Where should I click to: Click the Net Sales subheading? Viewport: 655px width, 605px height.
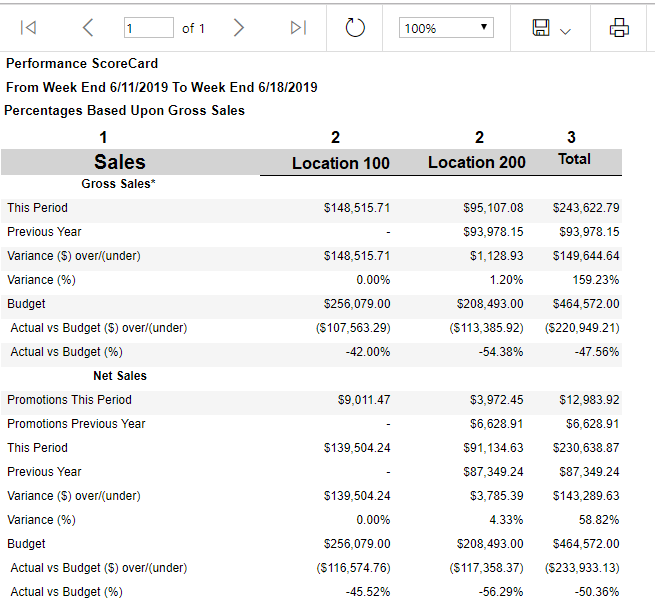[120, 376]
